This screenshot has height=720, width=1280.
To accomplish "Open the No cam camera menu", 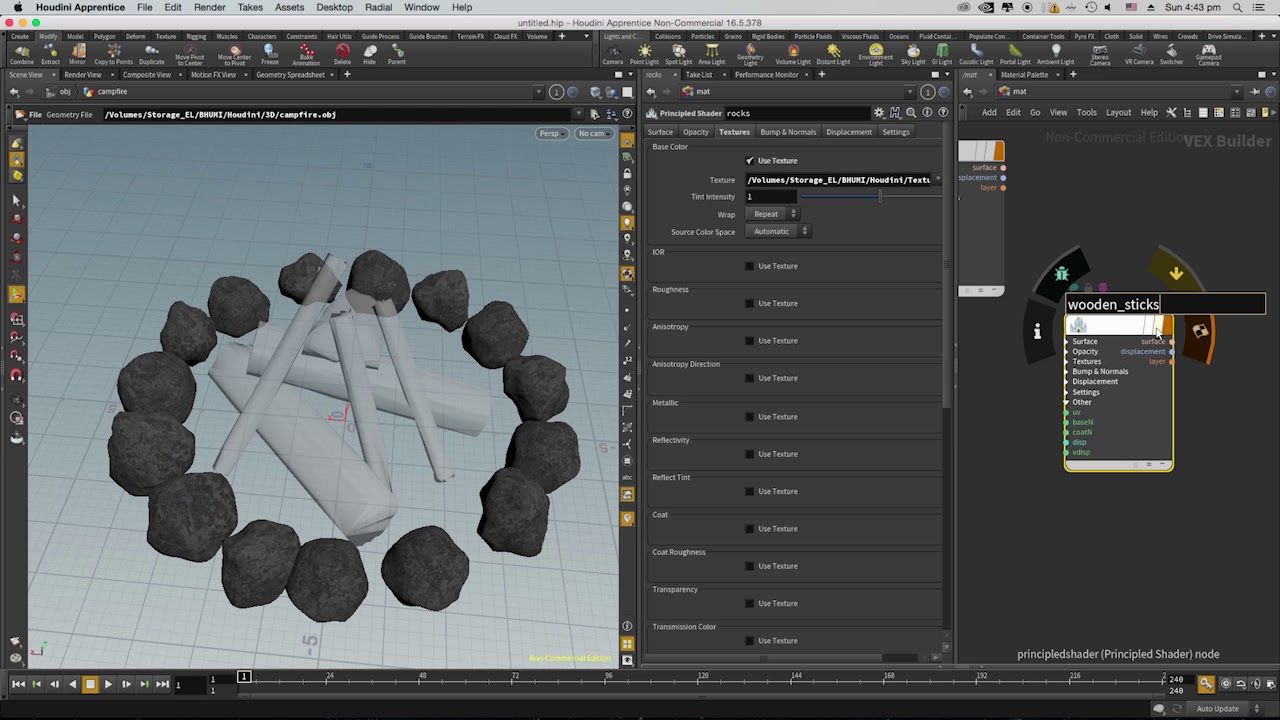I will [592, 133].
